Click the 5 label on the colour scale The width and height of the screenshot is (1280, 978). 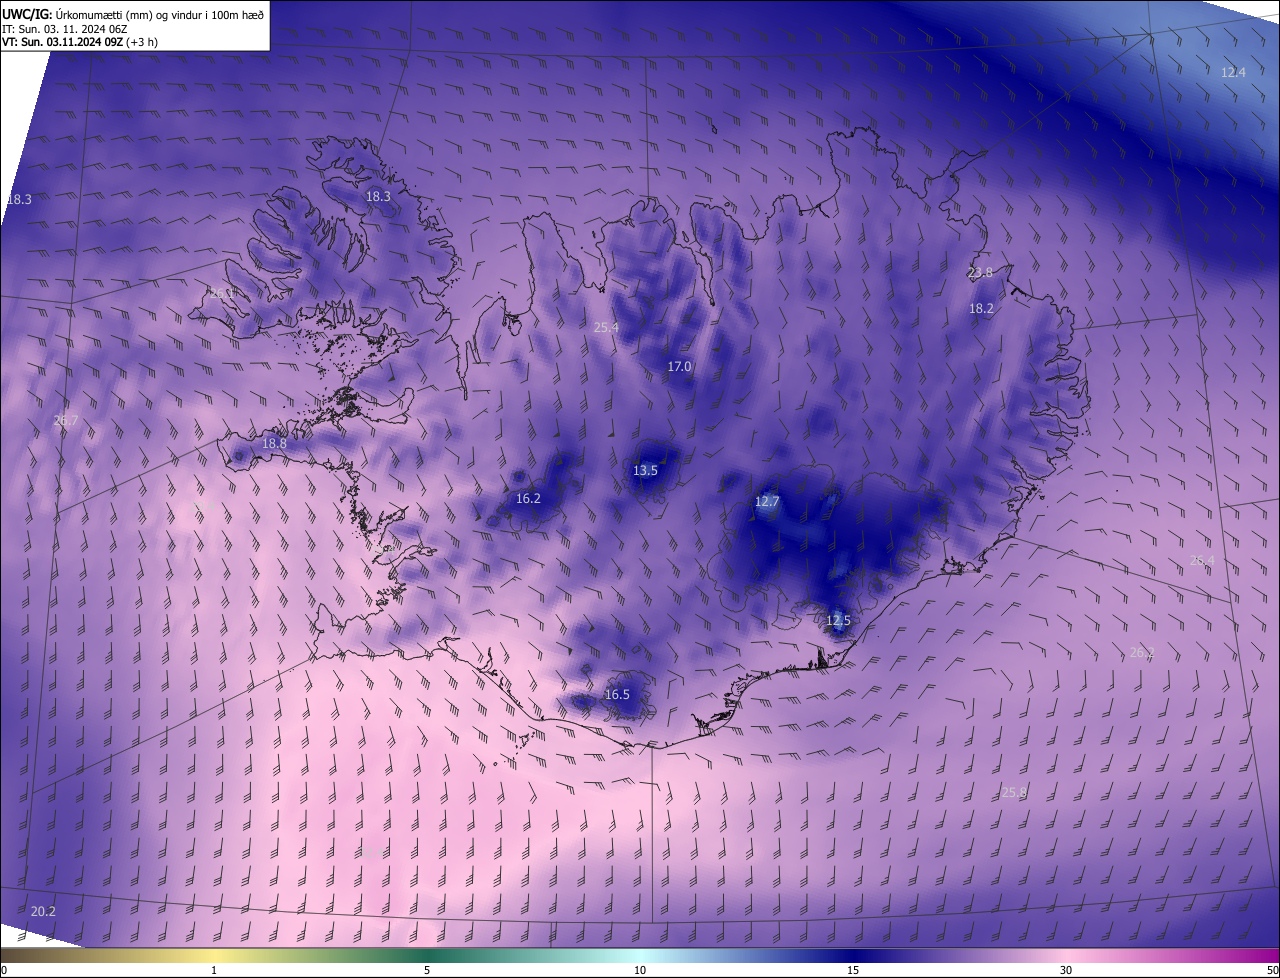[427, 971]
